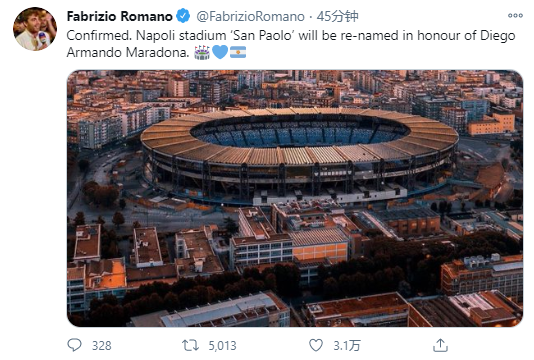The image size is (534, 360).
Task: Click the 328 replies count
Action: (101, 346)
